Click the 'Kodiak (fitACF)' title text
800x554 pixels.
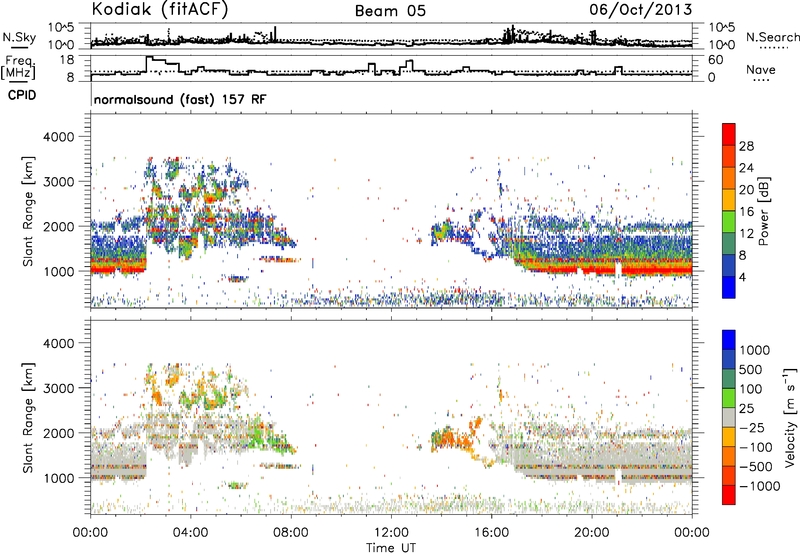coord(160,9)
